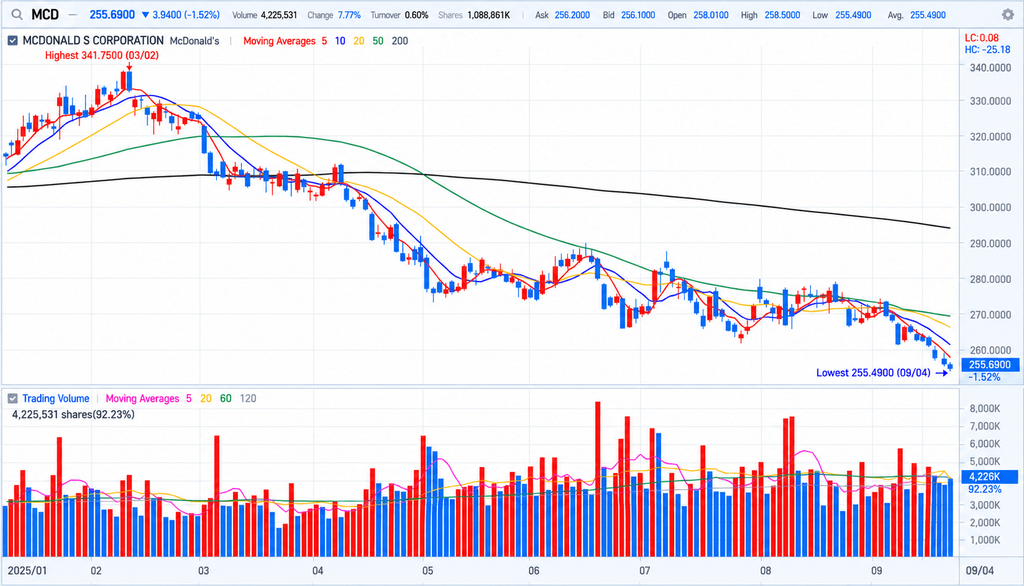The width and height of the screenshot is (1024, 586).
Task: Click the Open price 258.0100
Action: coord(711,14)
